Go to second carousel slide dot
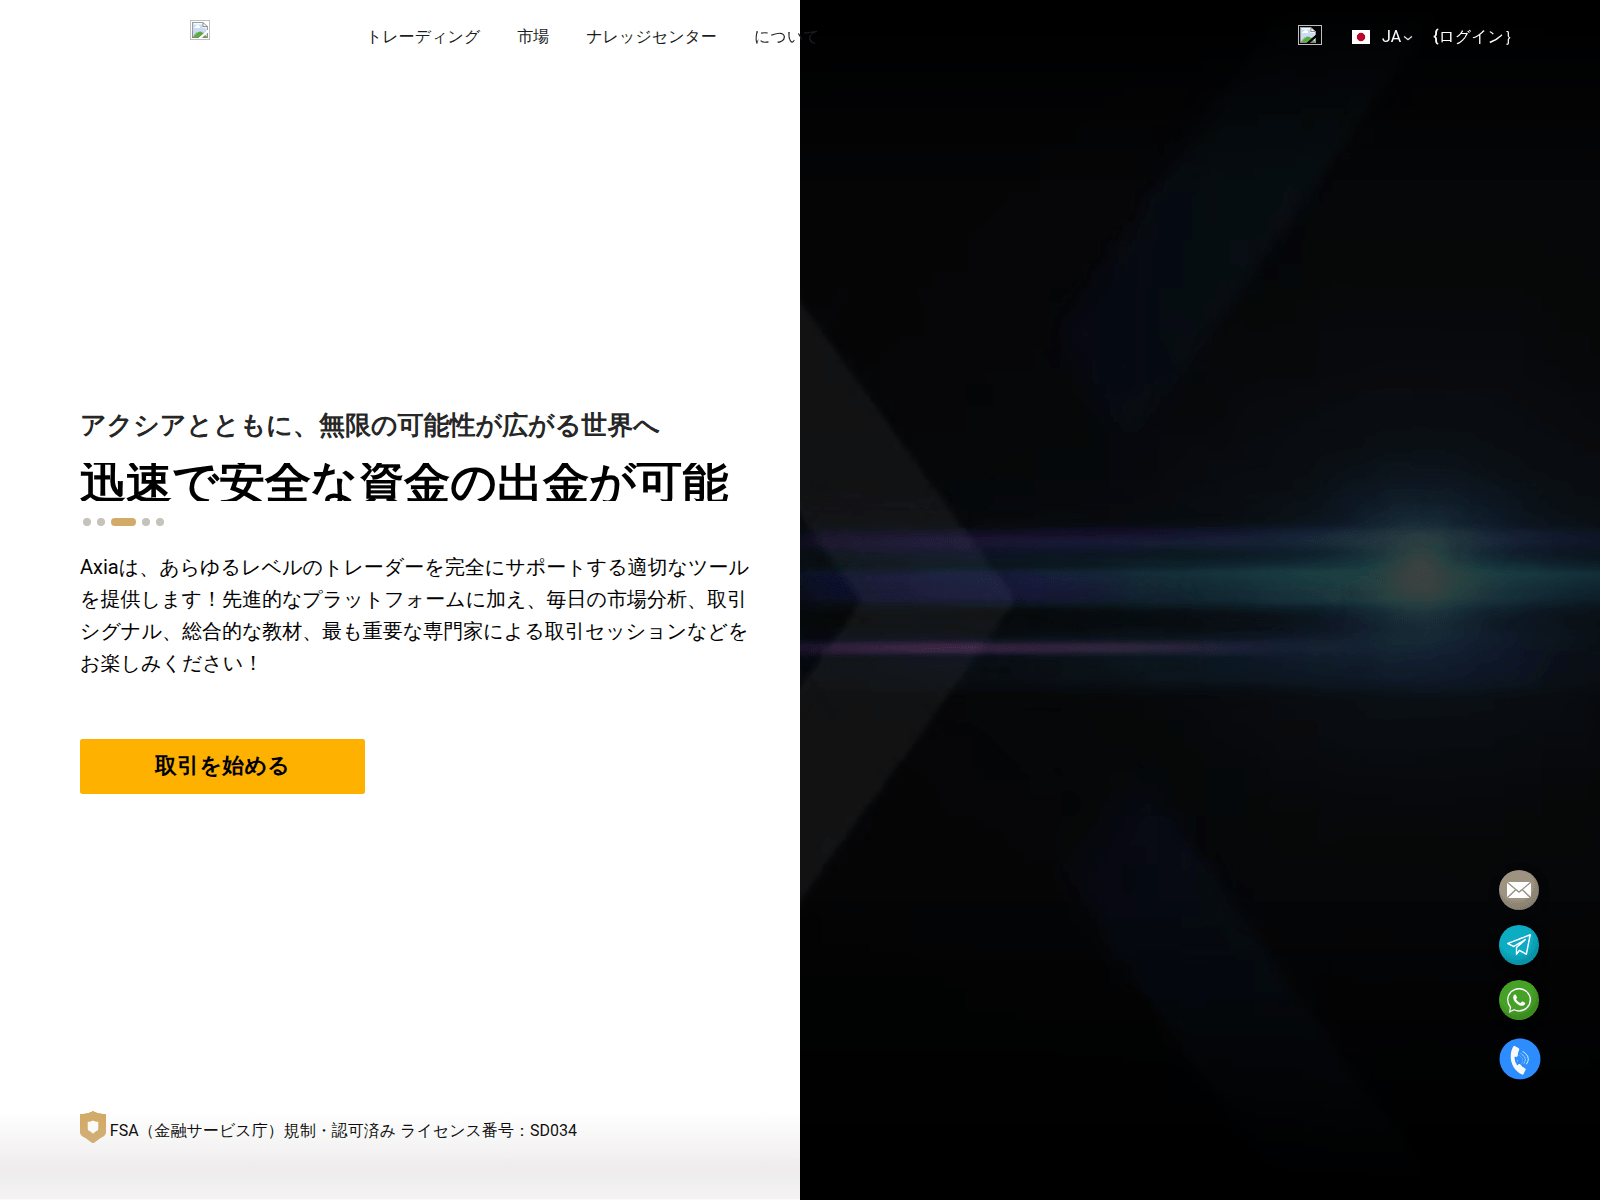 coord(101,522)
